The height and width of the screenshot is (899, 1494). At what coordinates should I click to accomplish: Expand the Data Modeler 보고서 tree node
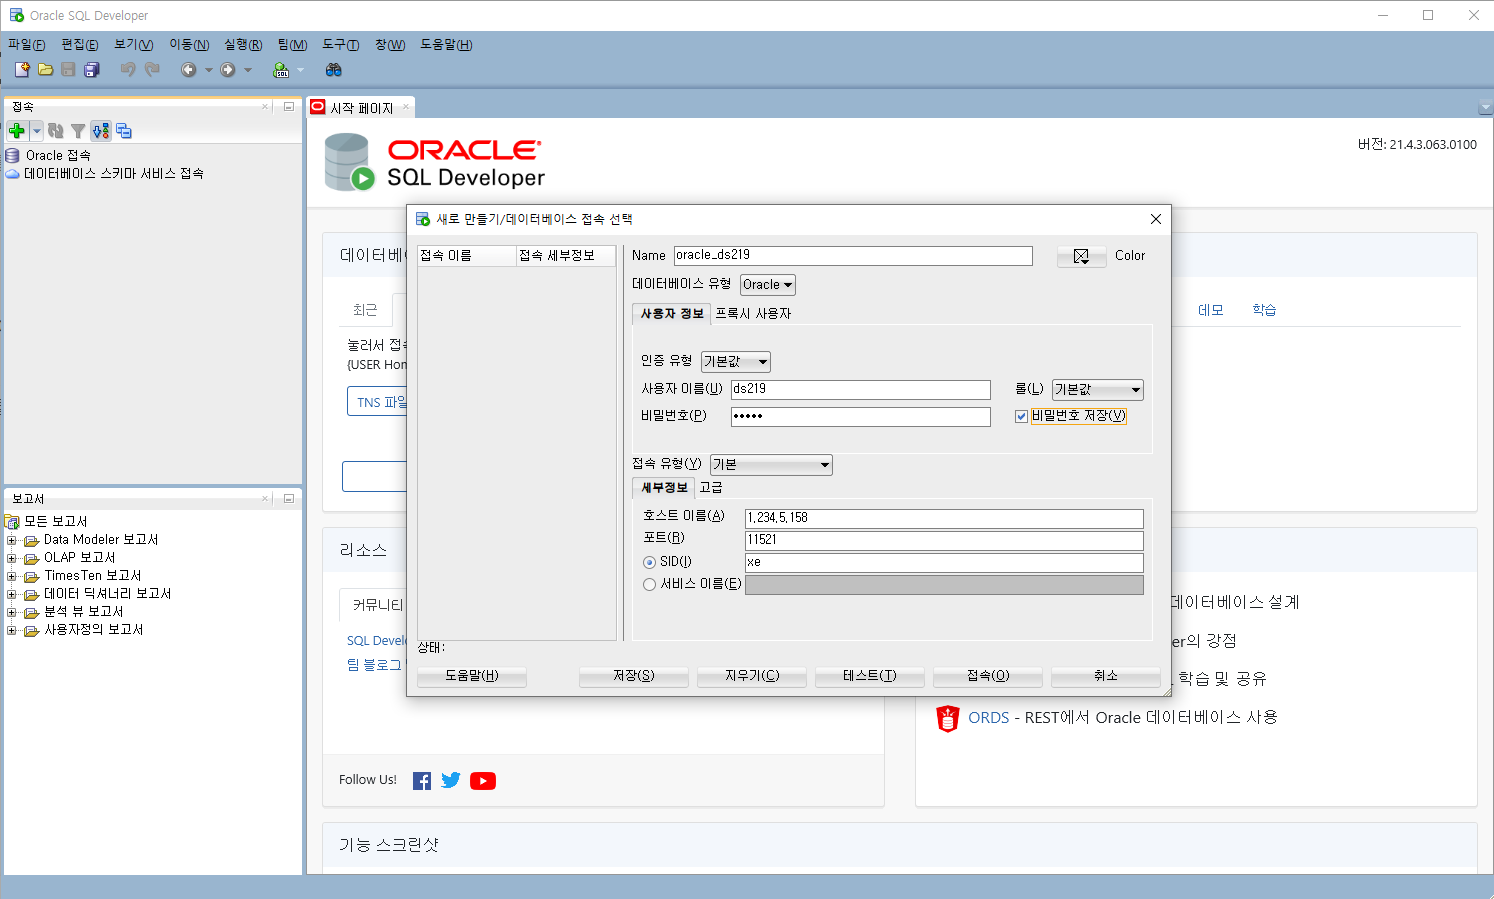point(12,540)
